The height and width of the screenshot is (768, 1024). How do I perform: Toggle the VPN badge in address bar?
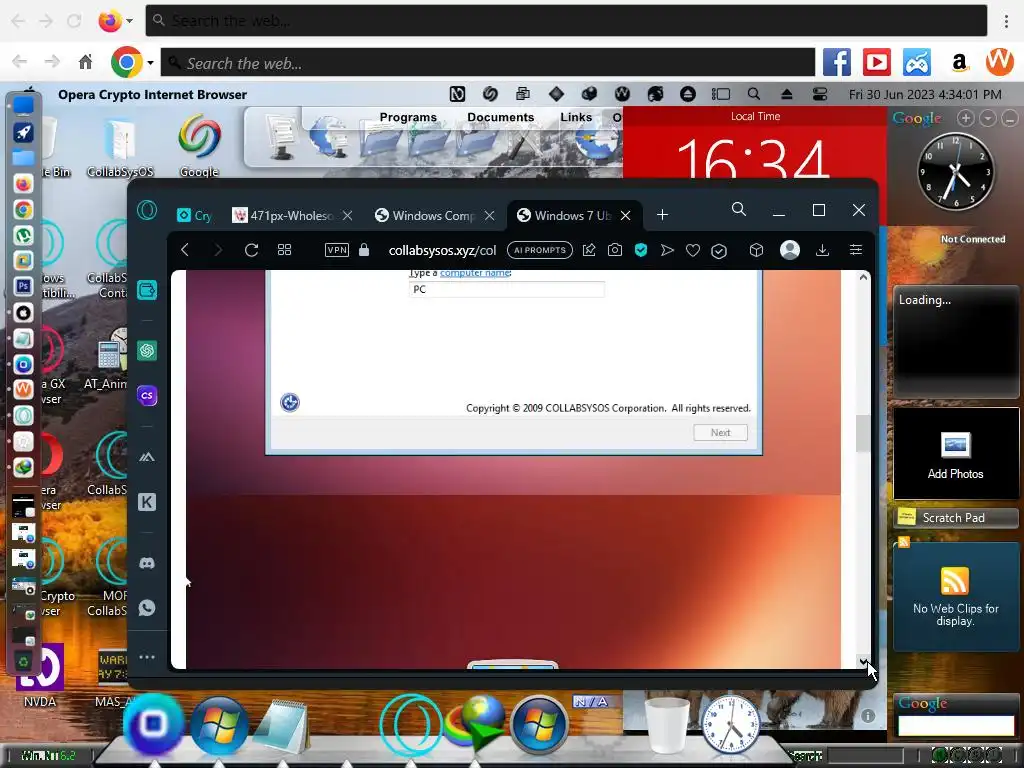(x=337, y=250)
